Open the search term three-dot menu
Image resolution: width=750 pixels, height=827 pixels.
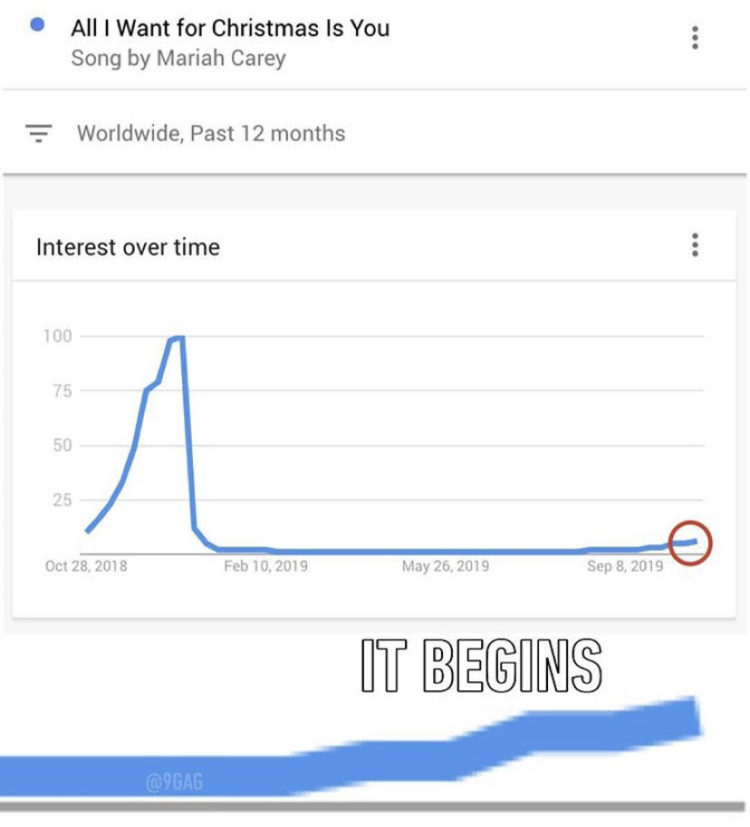pyautogui.click(x=695, y=38)
